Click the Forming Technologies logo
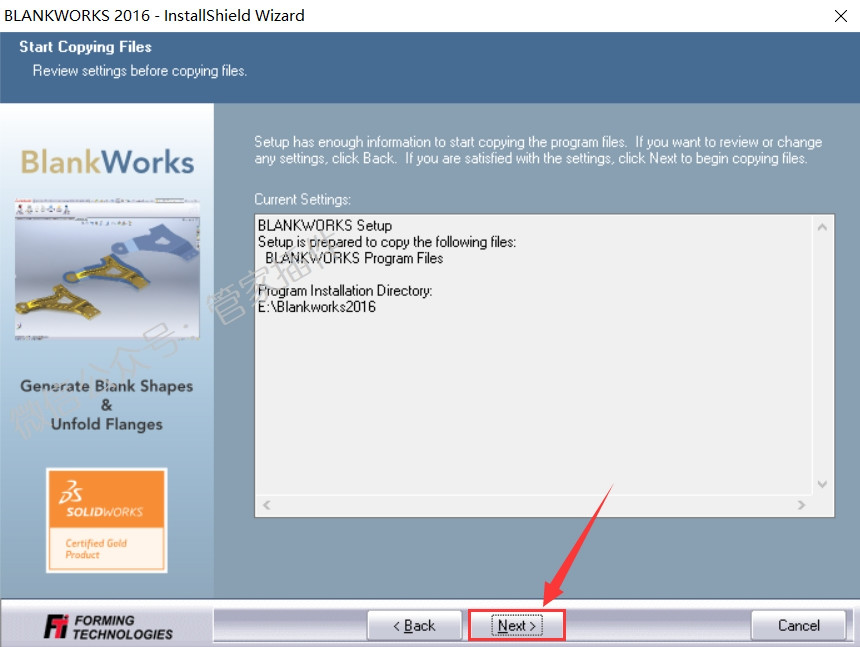860x647 pixels. pos(108,627)
